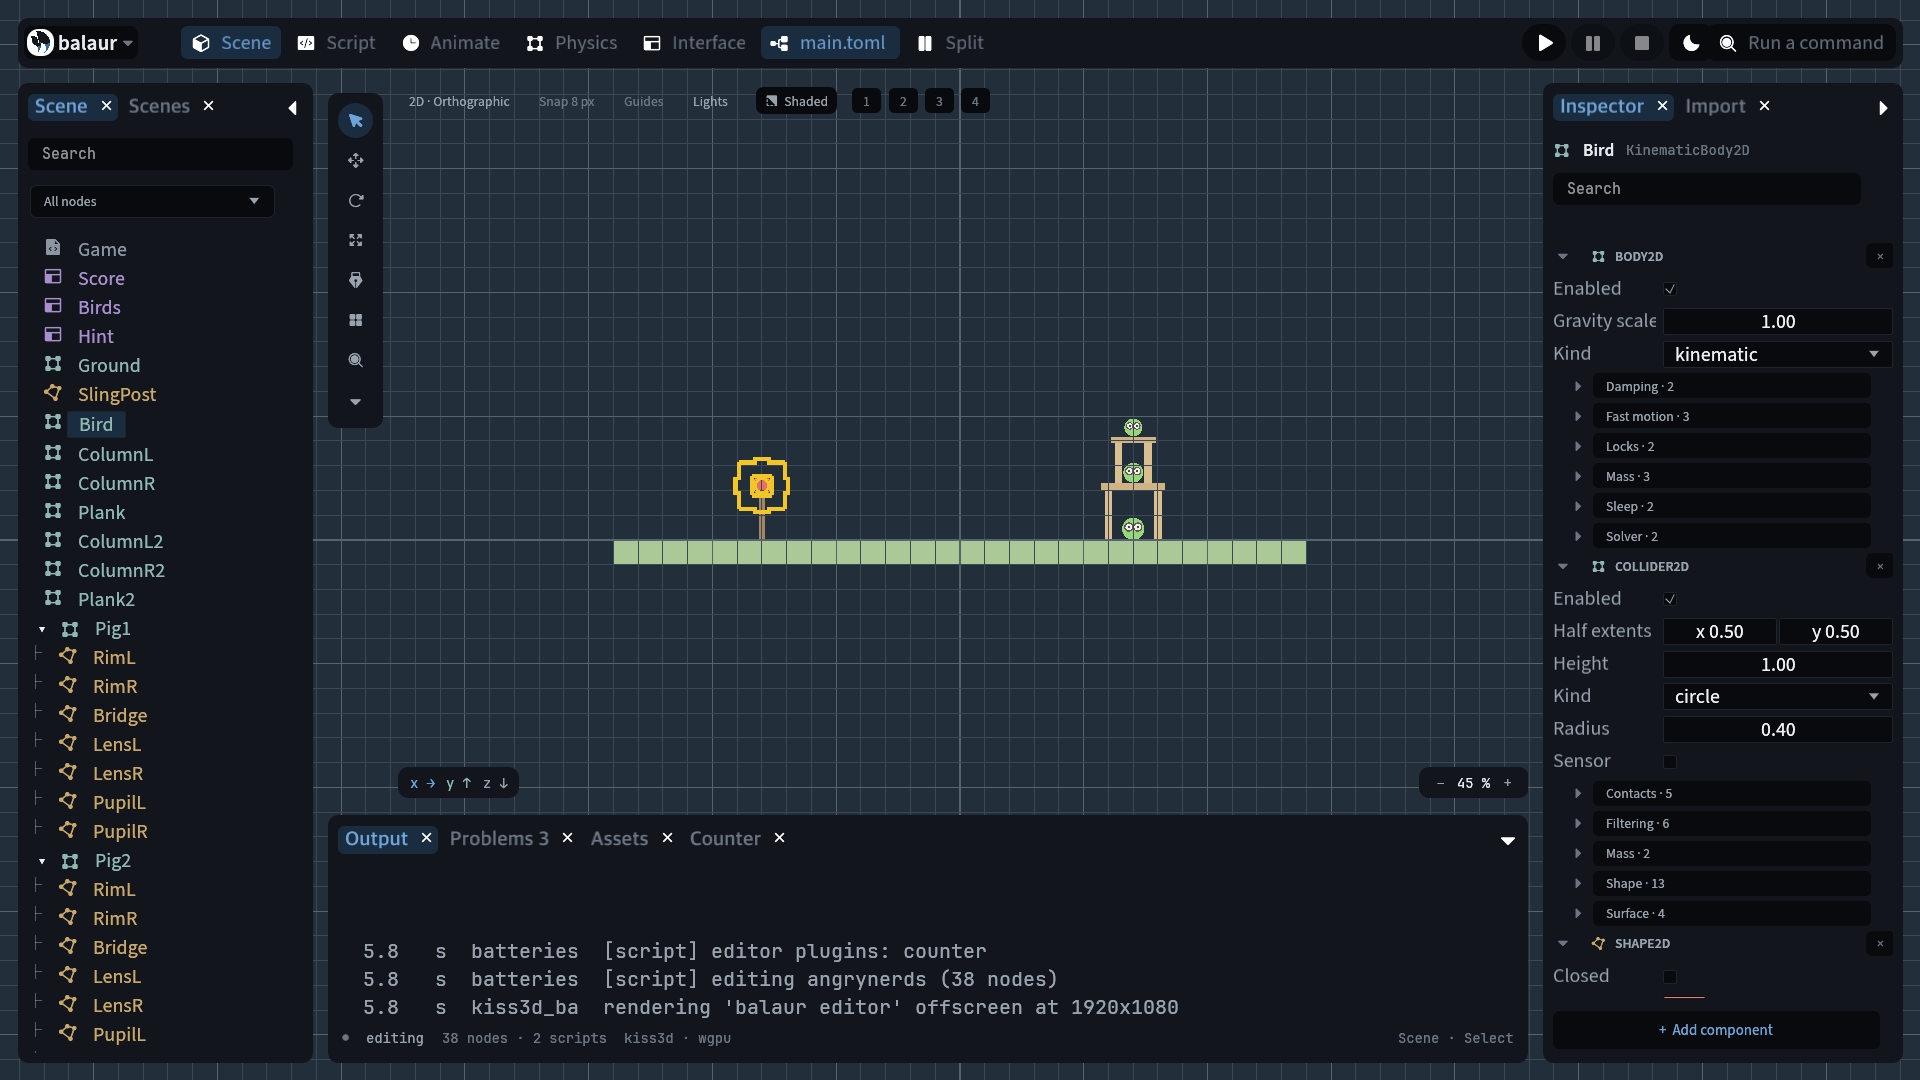The width and height of the screenshot is (1920, 1080).
Task: Open the output panel dropdown arrow
Action: pos(1507,841)
